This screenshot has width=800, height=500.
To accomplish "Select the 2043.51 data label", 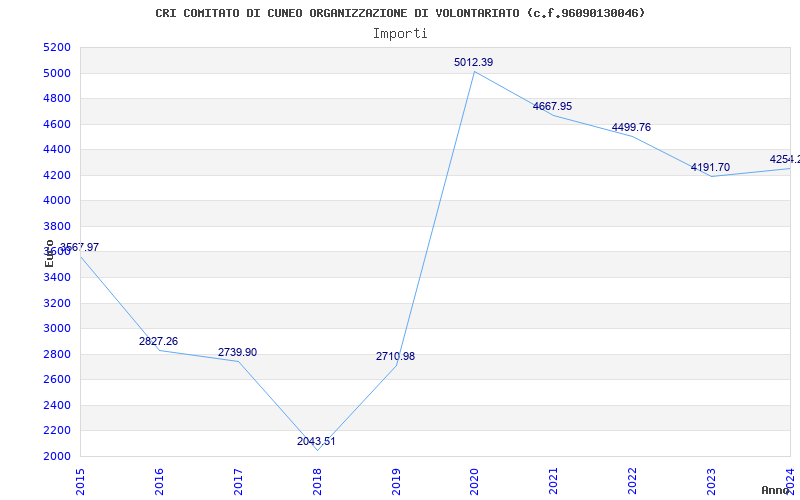I will [x=316, y=441].
